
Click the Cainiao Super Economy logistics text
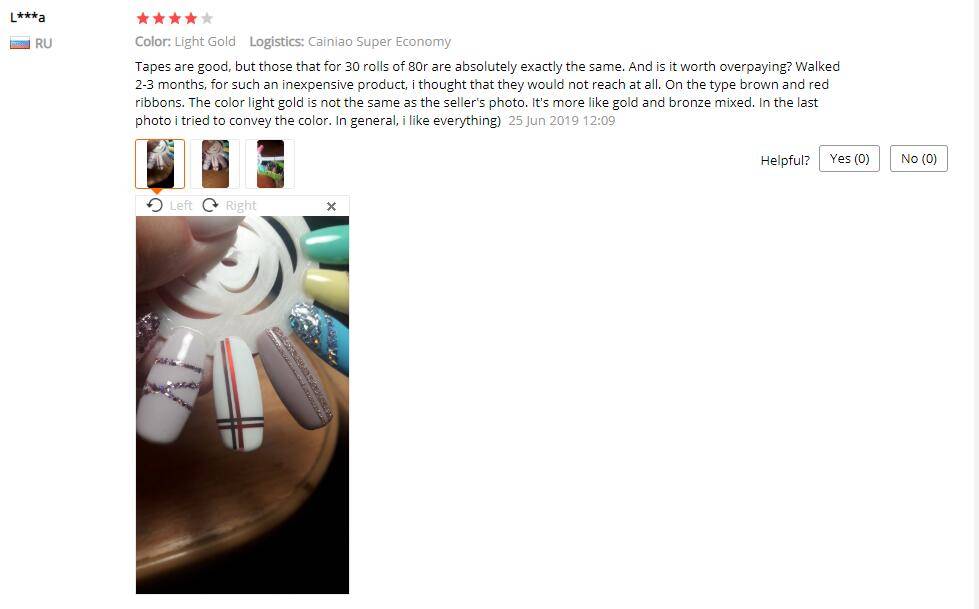click(x=380, y=42)
